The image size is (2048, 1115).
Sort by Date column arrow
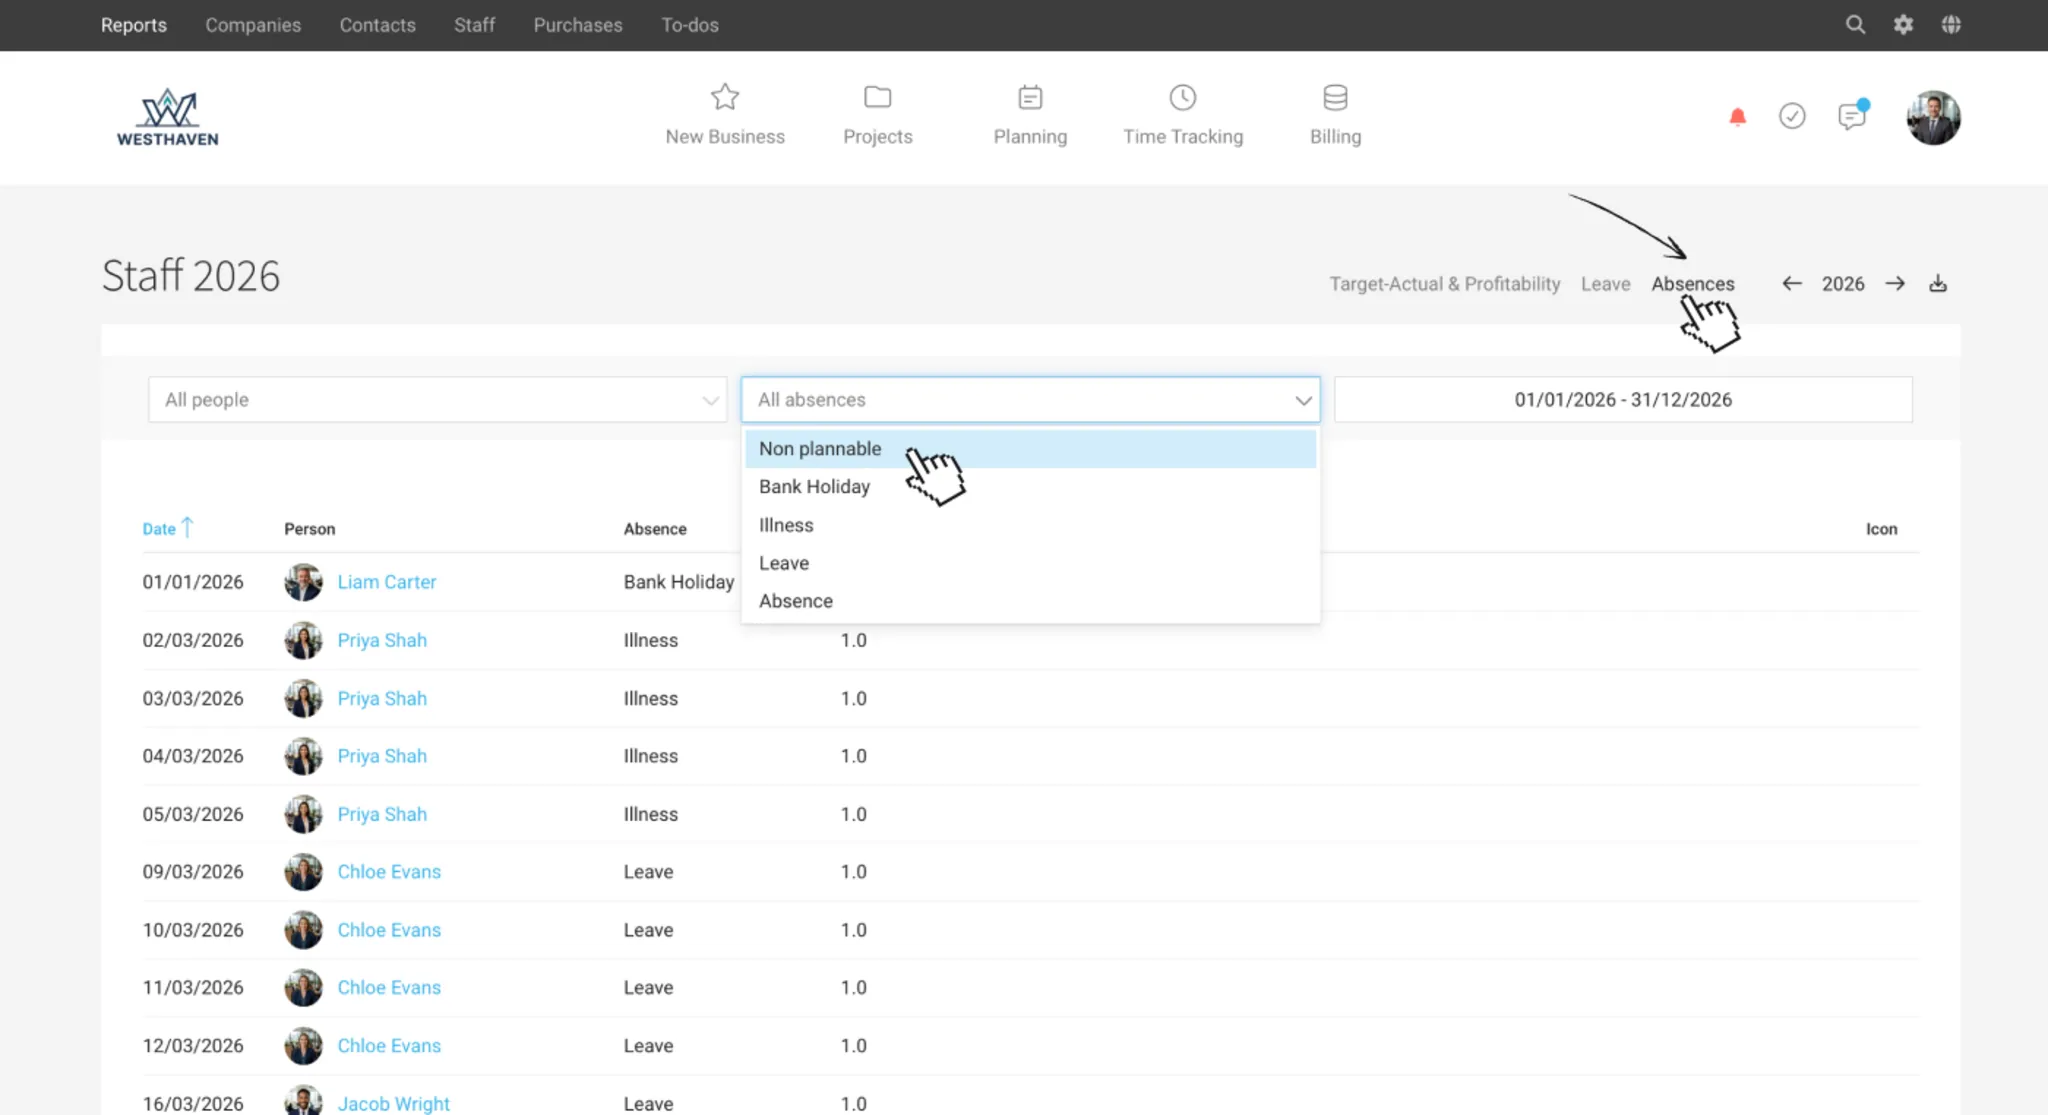click(x=187, y=527)
